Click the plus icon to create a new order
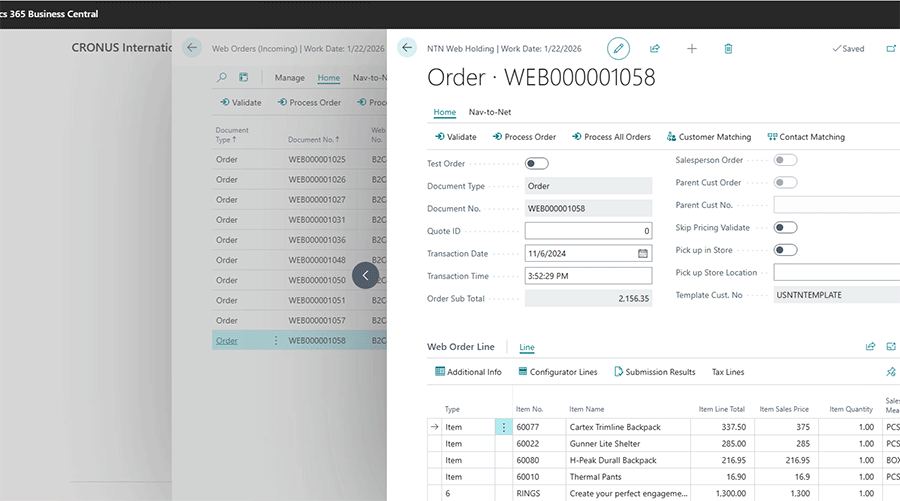The height and width of the screenshot is (501, 900). (x=692, y=49)
